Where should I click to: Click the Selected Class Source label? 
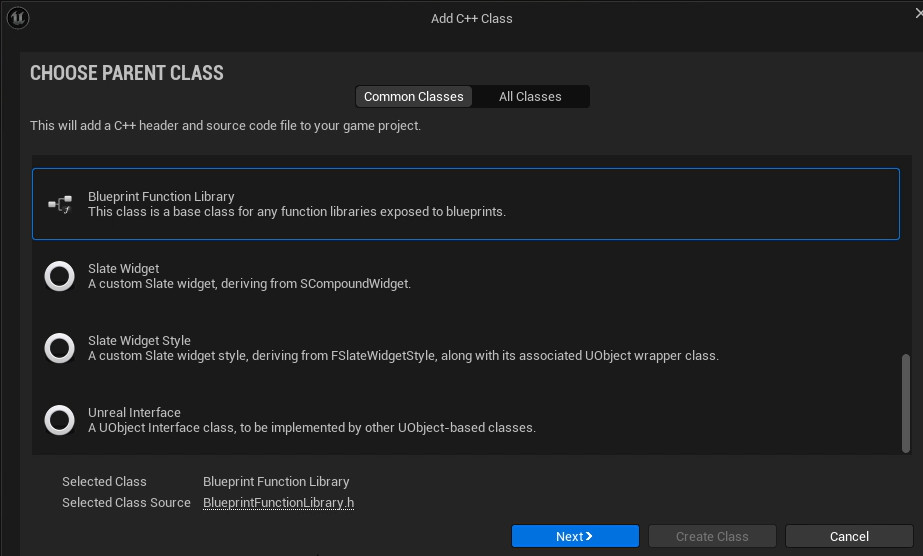126,502
